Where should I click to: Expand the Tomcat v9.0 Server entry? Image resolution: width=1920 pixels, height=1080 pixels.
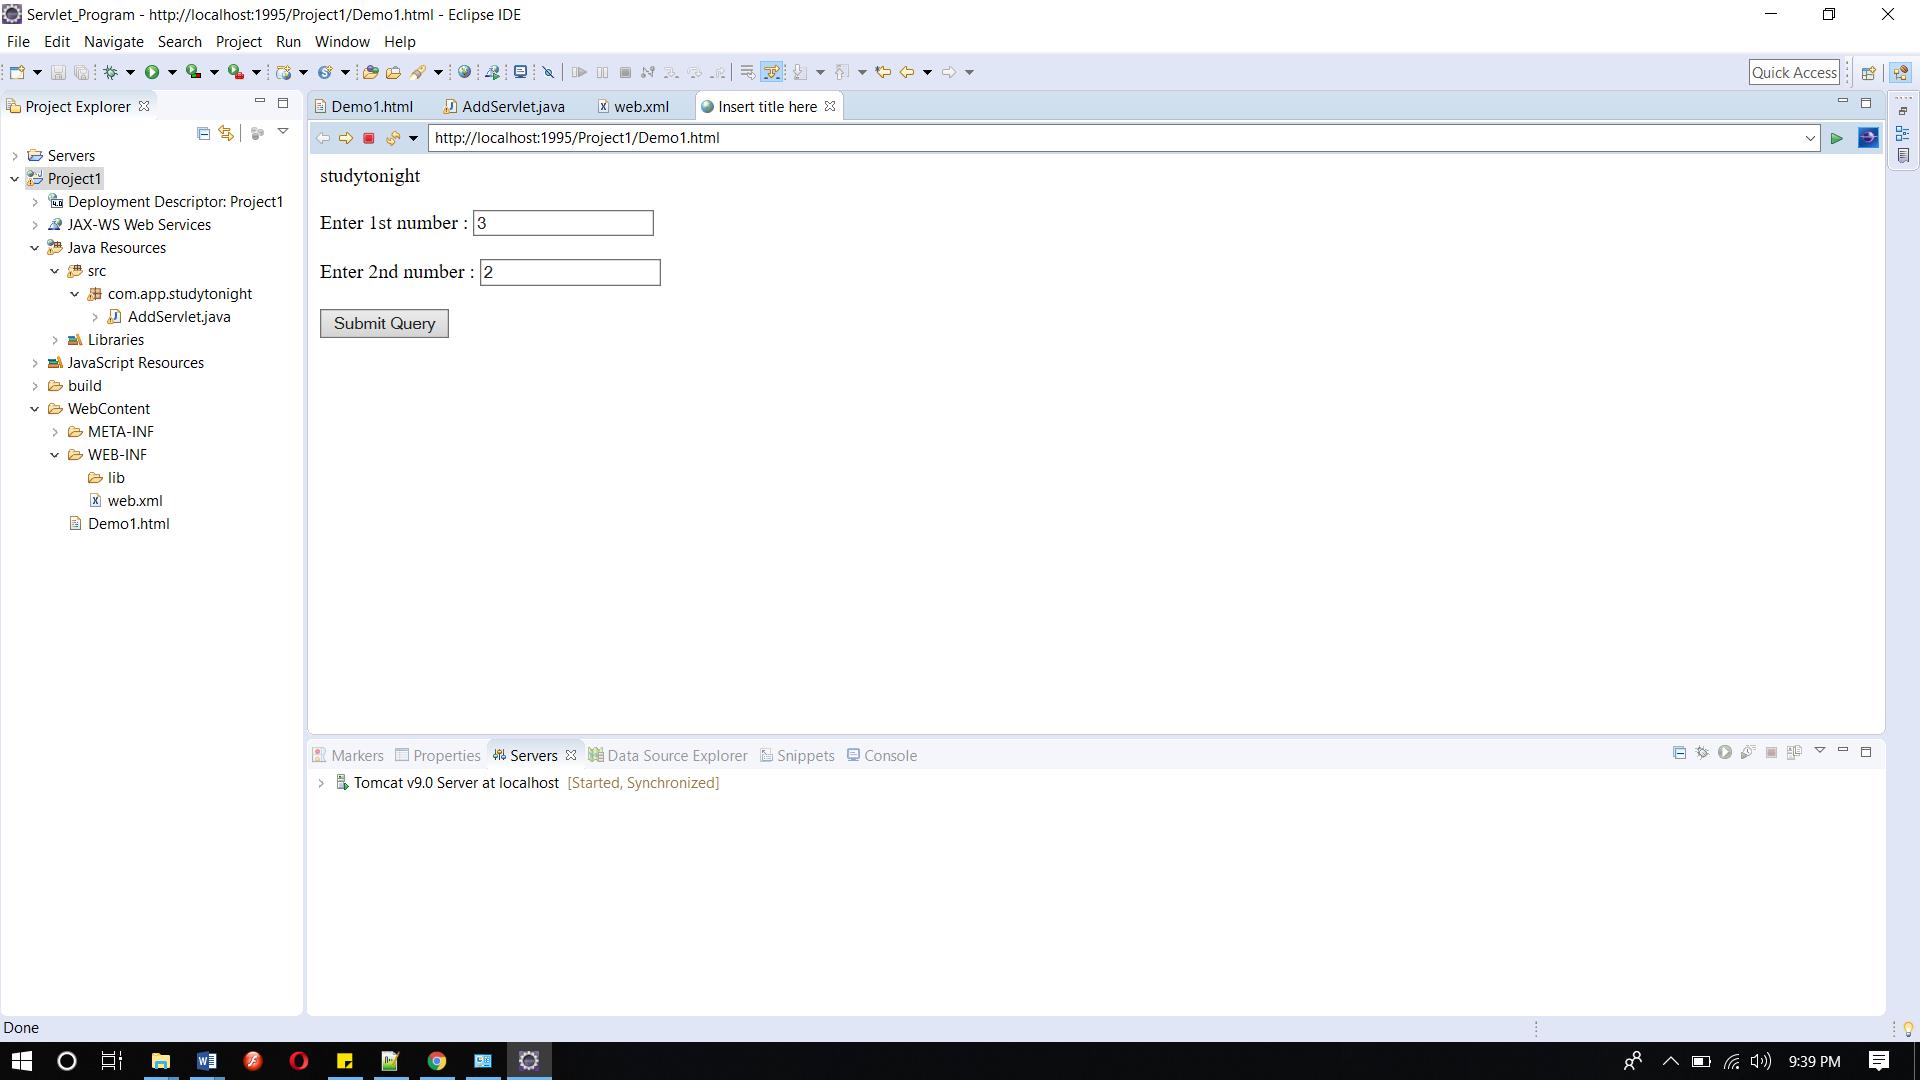coord(321,783)
